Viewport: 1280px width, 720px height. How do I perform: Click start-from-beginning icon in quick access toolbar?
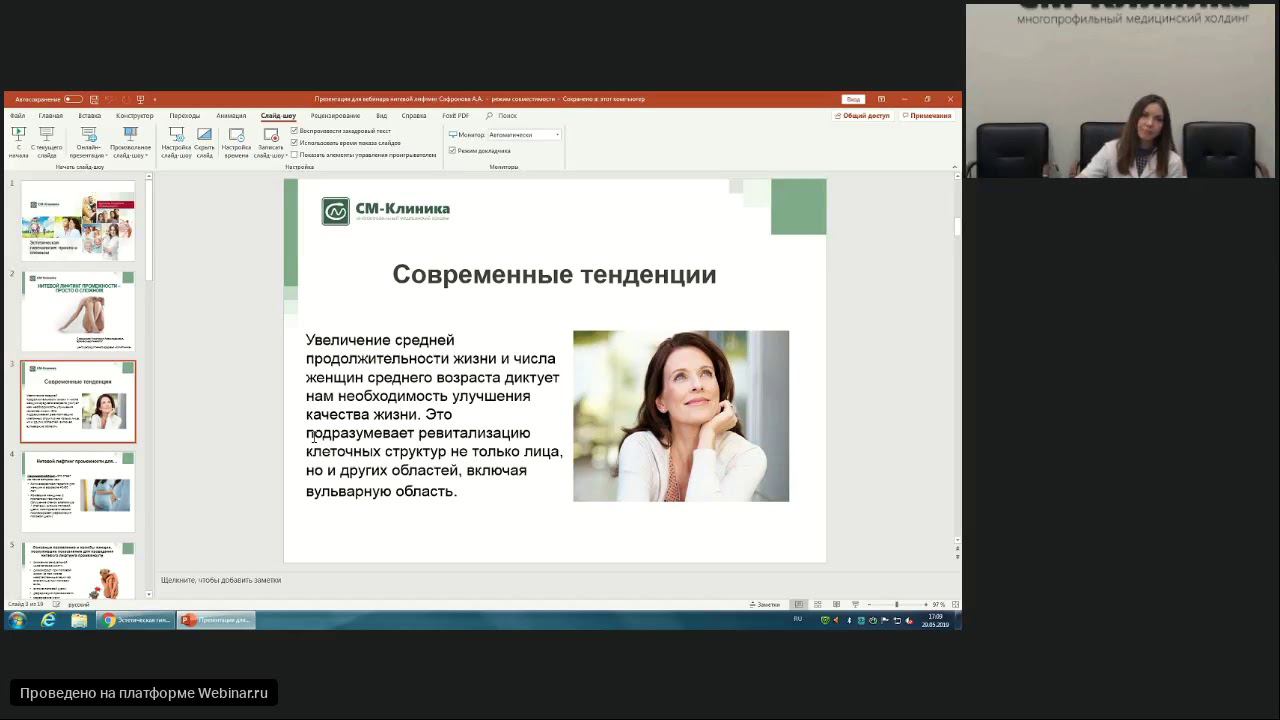click(140, 99)
